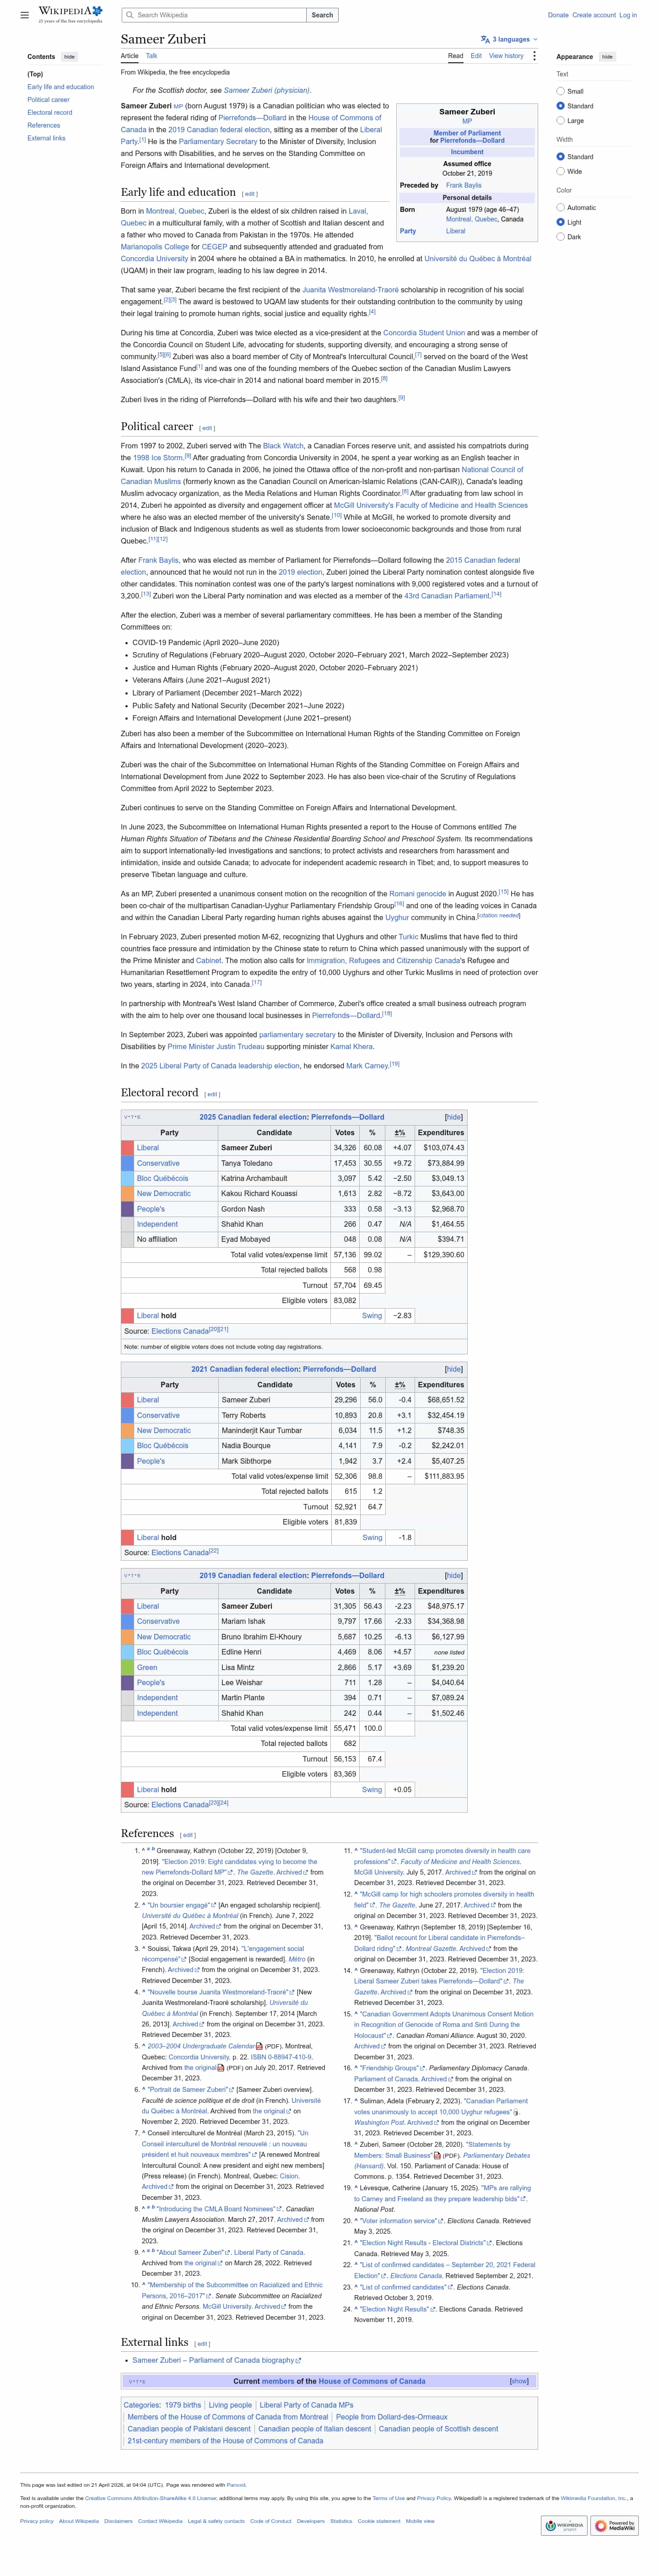Screen dimensions: 659x2576
Task: Select the Read tab
Action: tap(455, 56)
